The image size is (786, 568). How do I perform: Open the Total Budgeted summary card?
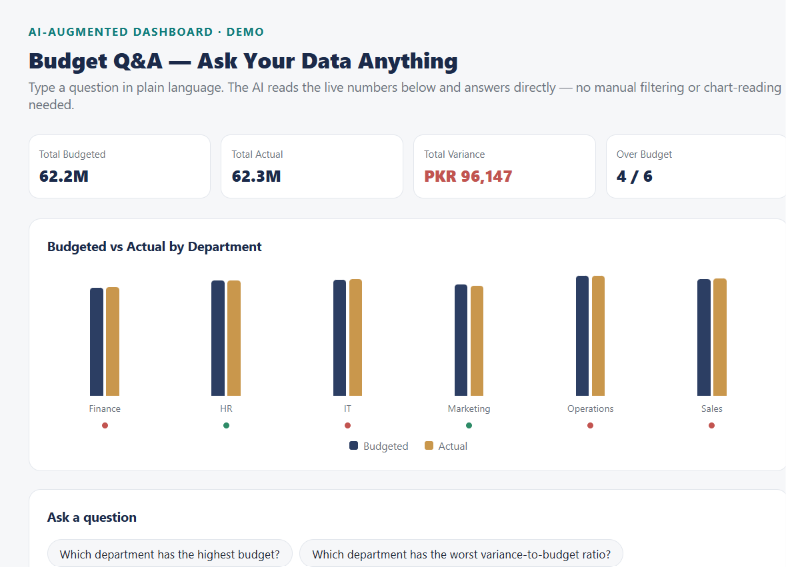click(x=119, y=166)
